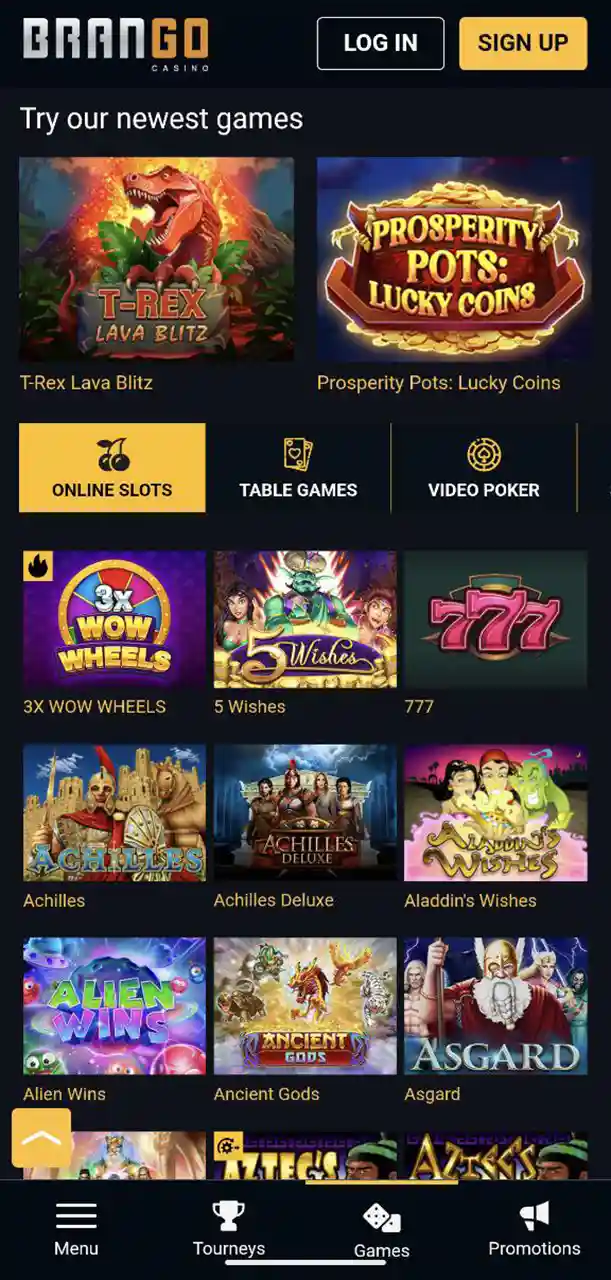The width and height of the screenshot is (611, 1280).
Task: Click the SIGN UP button
Action: 523,43
